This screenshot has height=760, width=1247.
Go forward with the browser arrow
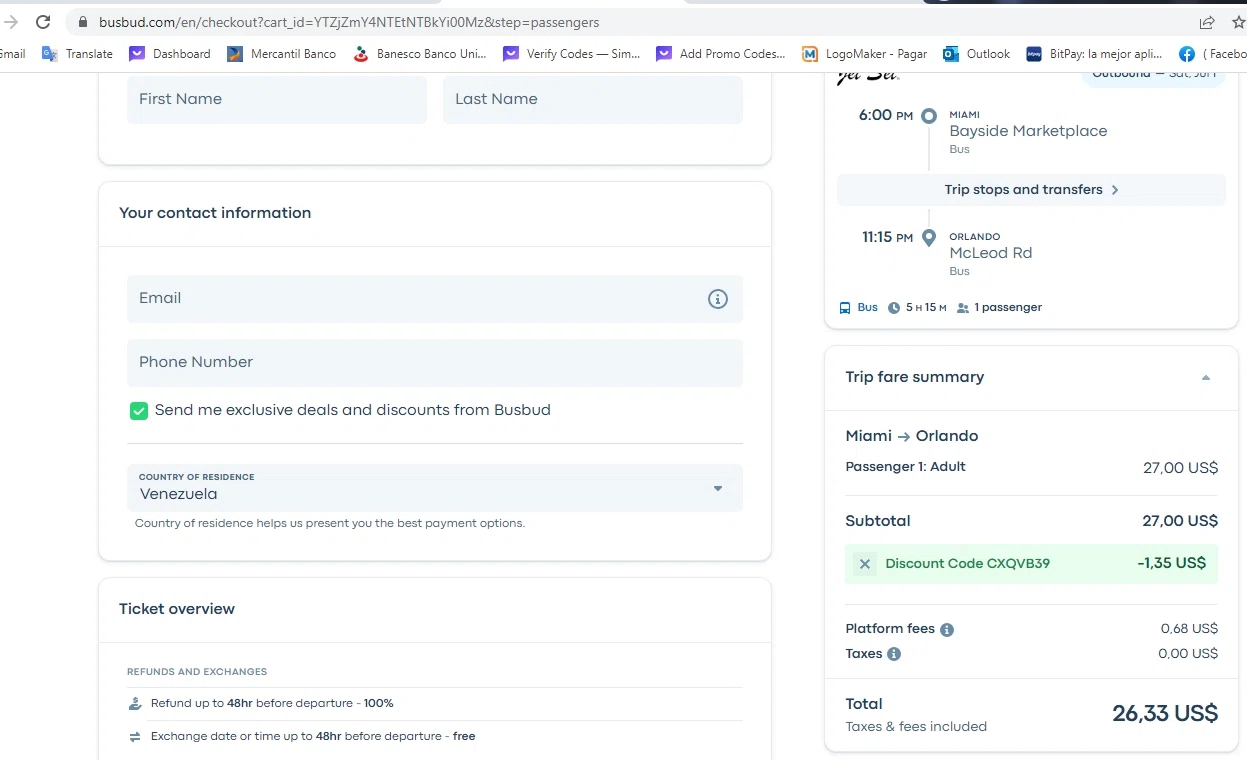point(11,22)
